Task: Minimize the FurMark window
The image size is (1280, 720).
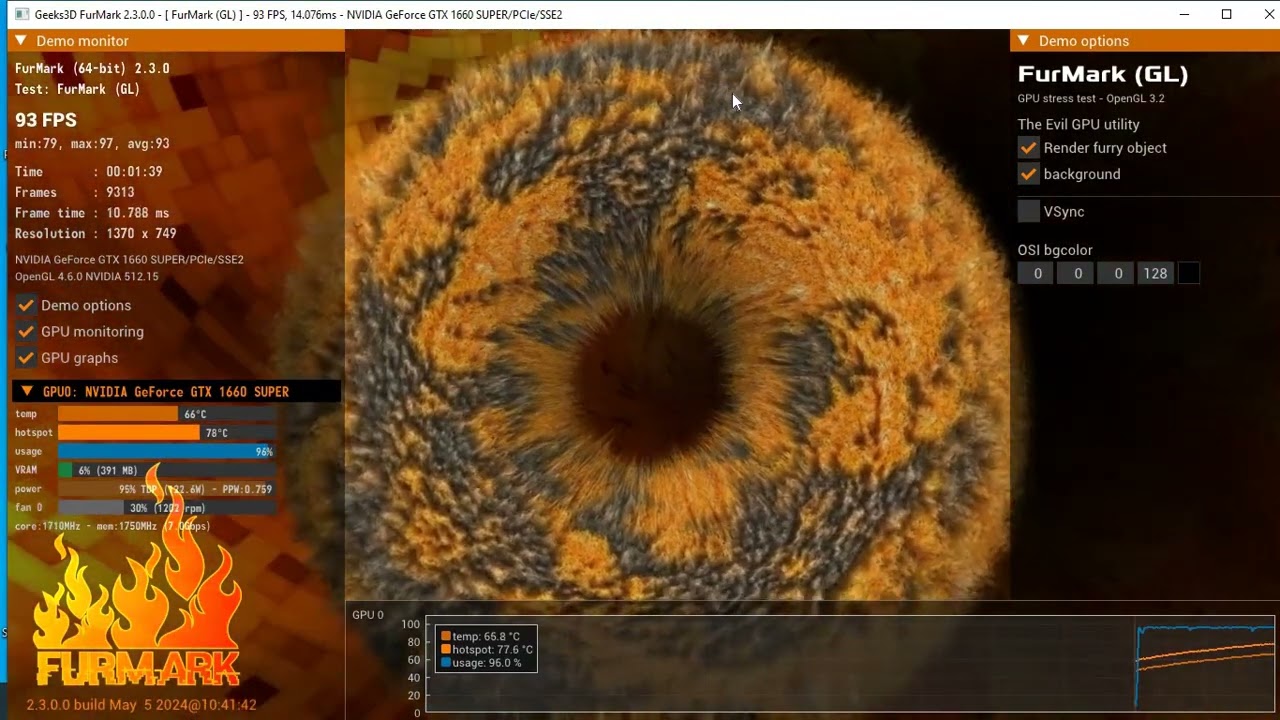Action: click(1185, 14)
